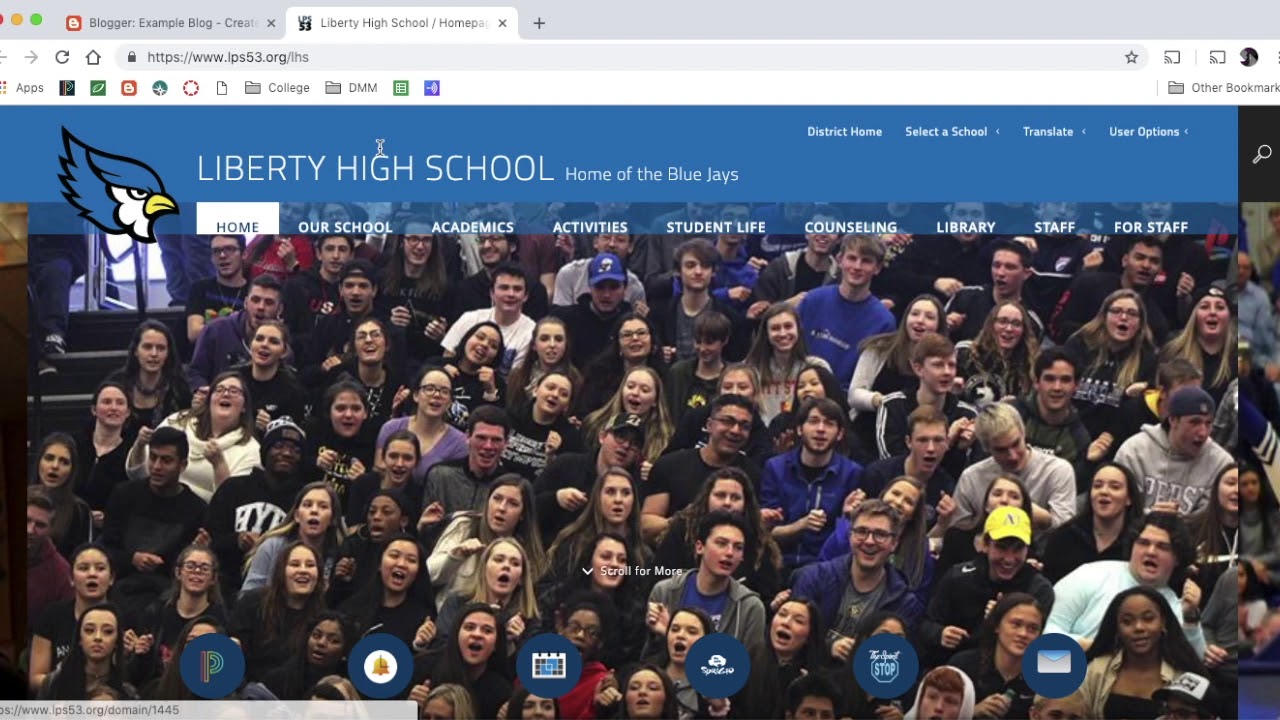Open The Spirit Stop round icon

click(x=885, y=665)
